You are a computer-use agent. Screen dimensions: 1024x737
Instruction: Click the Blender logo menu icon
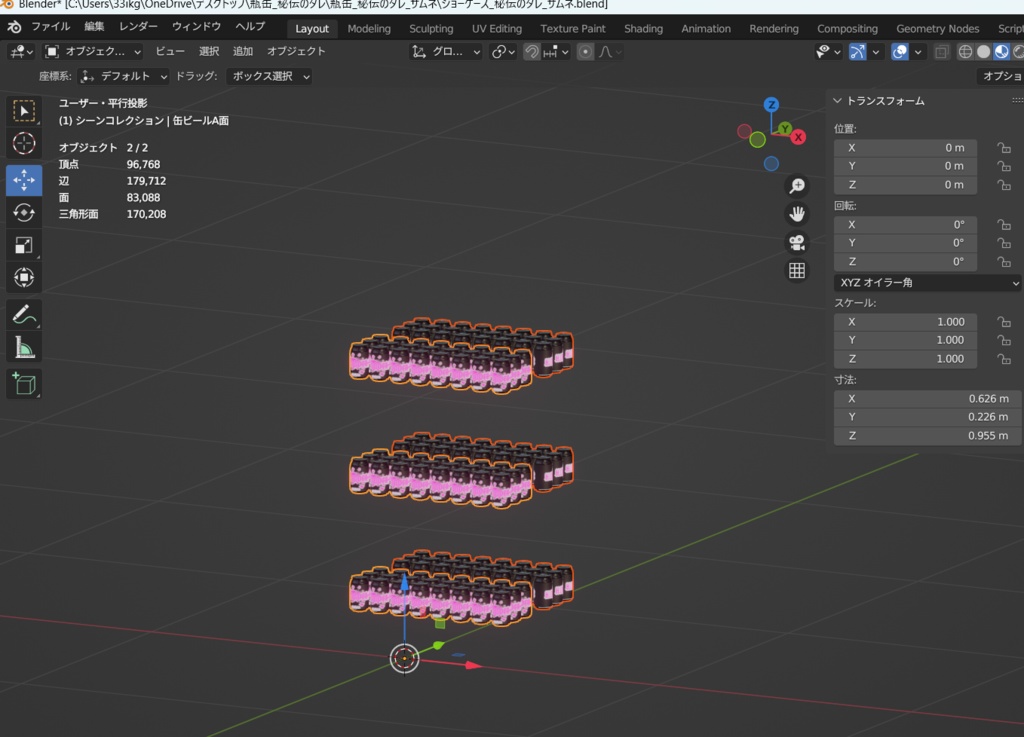[x=14, y=27]
